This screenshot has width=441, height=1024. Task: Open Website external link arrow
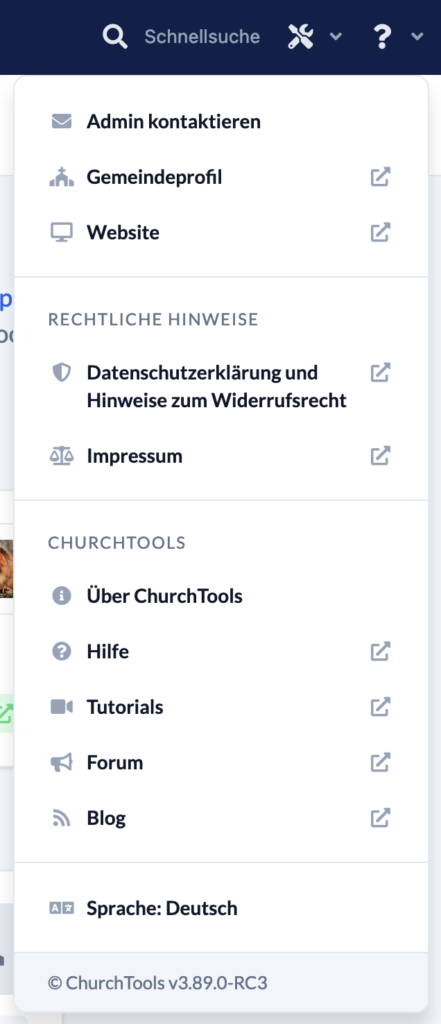coord(380,232)
